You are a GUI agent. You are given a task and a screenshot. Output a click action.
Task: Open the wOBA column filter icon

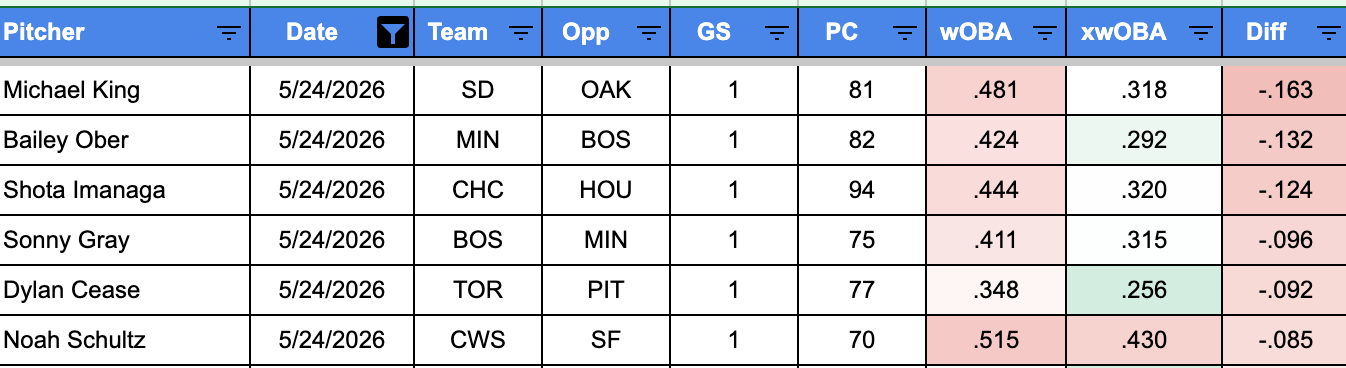tap(1045, 33)
